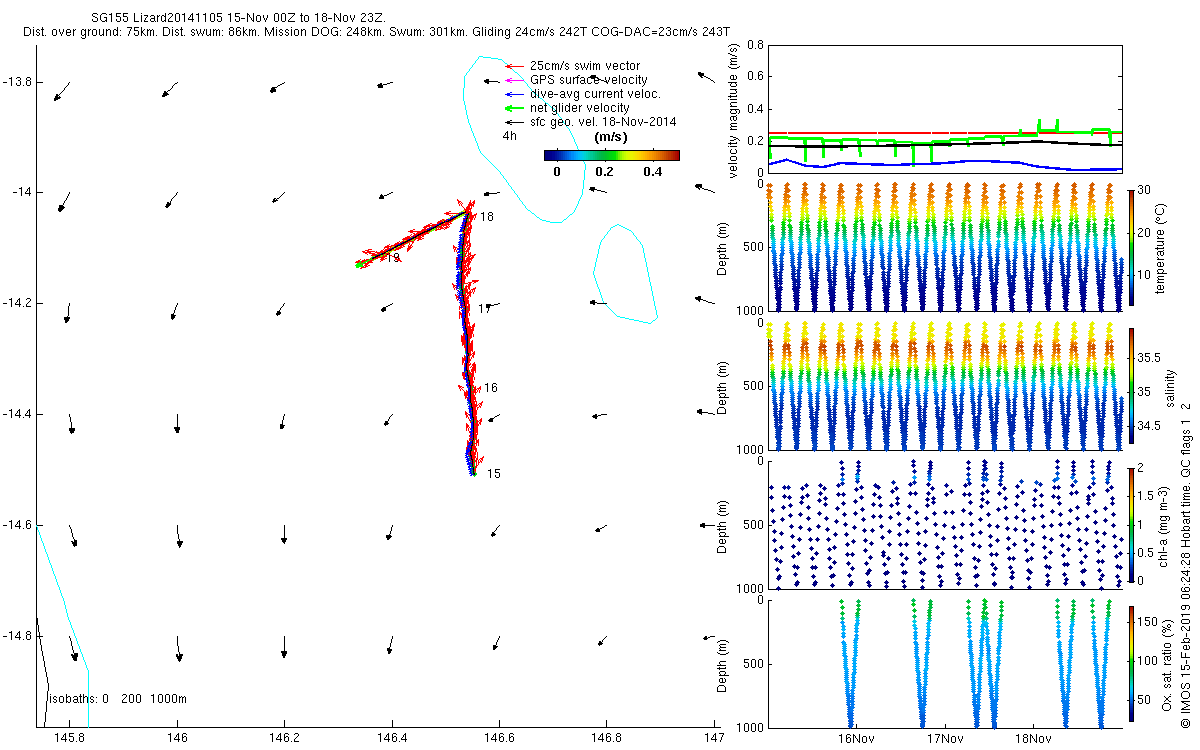Viewport: 1200px width, 750px height.
Task: Click the green net glider velocity arrow
Action: click(x=515, y=108)
